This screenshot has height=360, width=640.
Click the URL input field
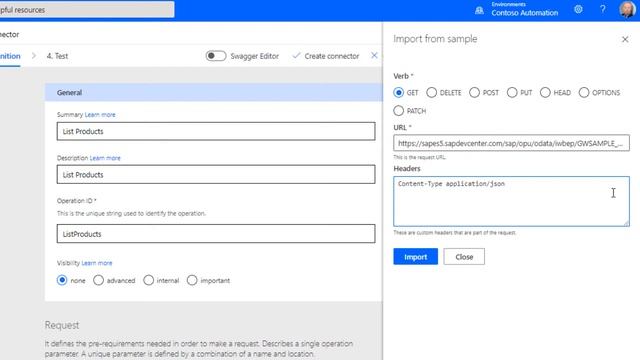coord(511,143)
